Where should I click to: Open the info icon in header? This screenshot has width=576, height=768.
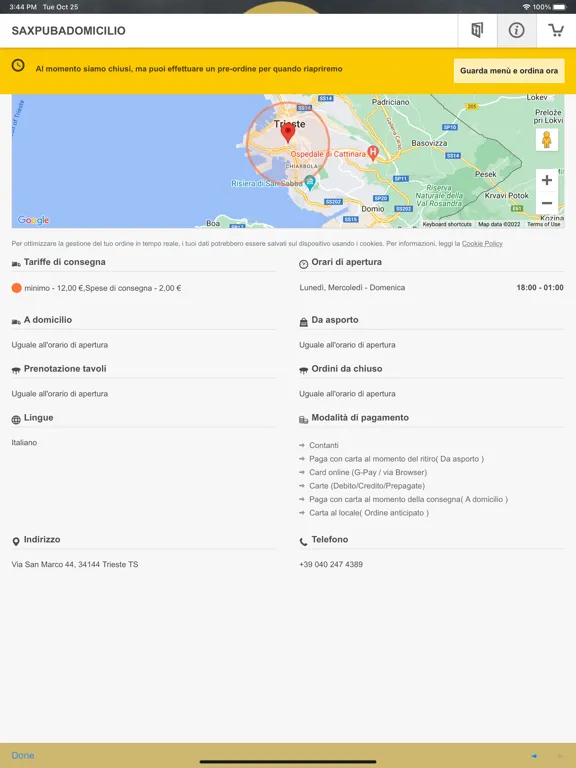[x=516, y=30]
